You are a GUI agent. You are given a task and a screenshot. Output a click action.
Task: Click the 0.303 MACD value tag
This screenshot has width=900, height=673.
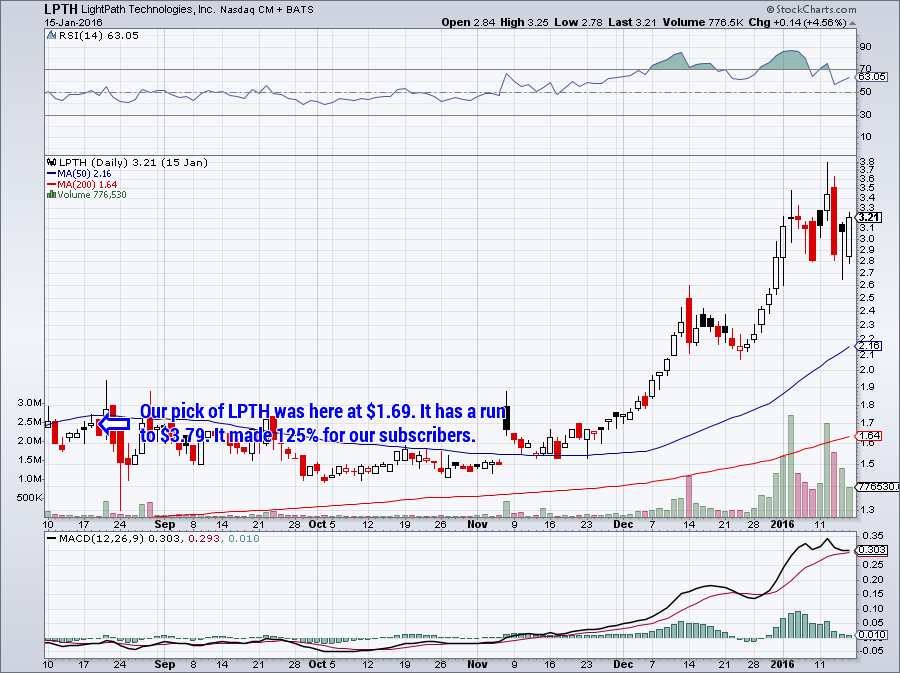coord(872,550)
